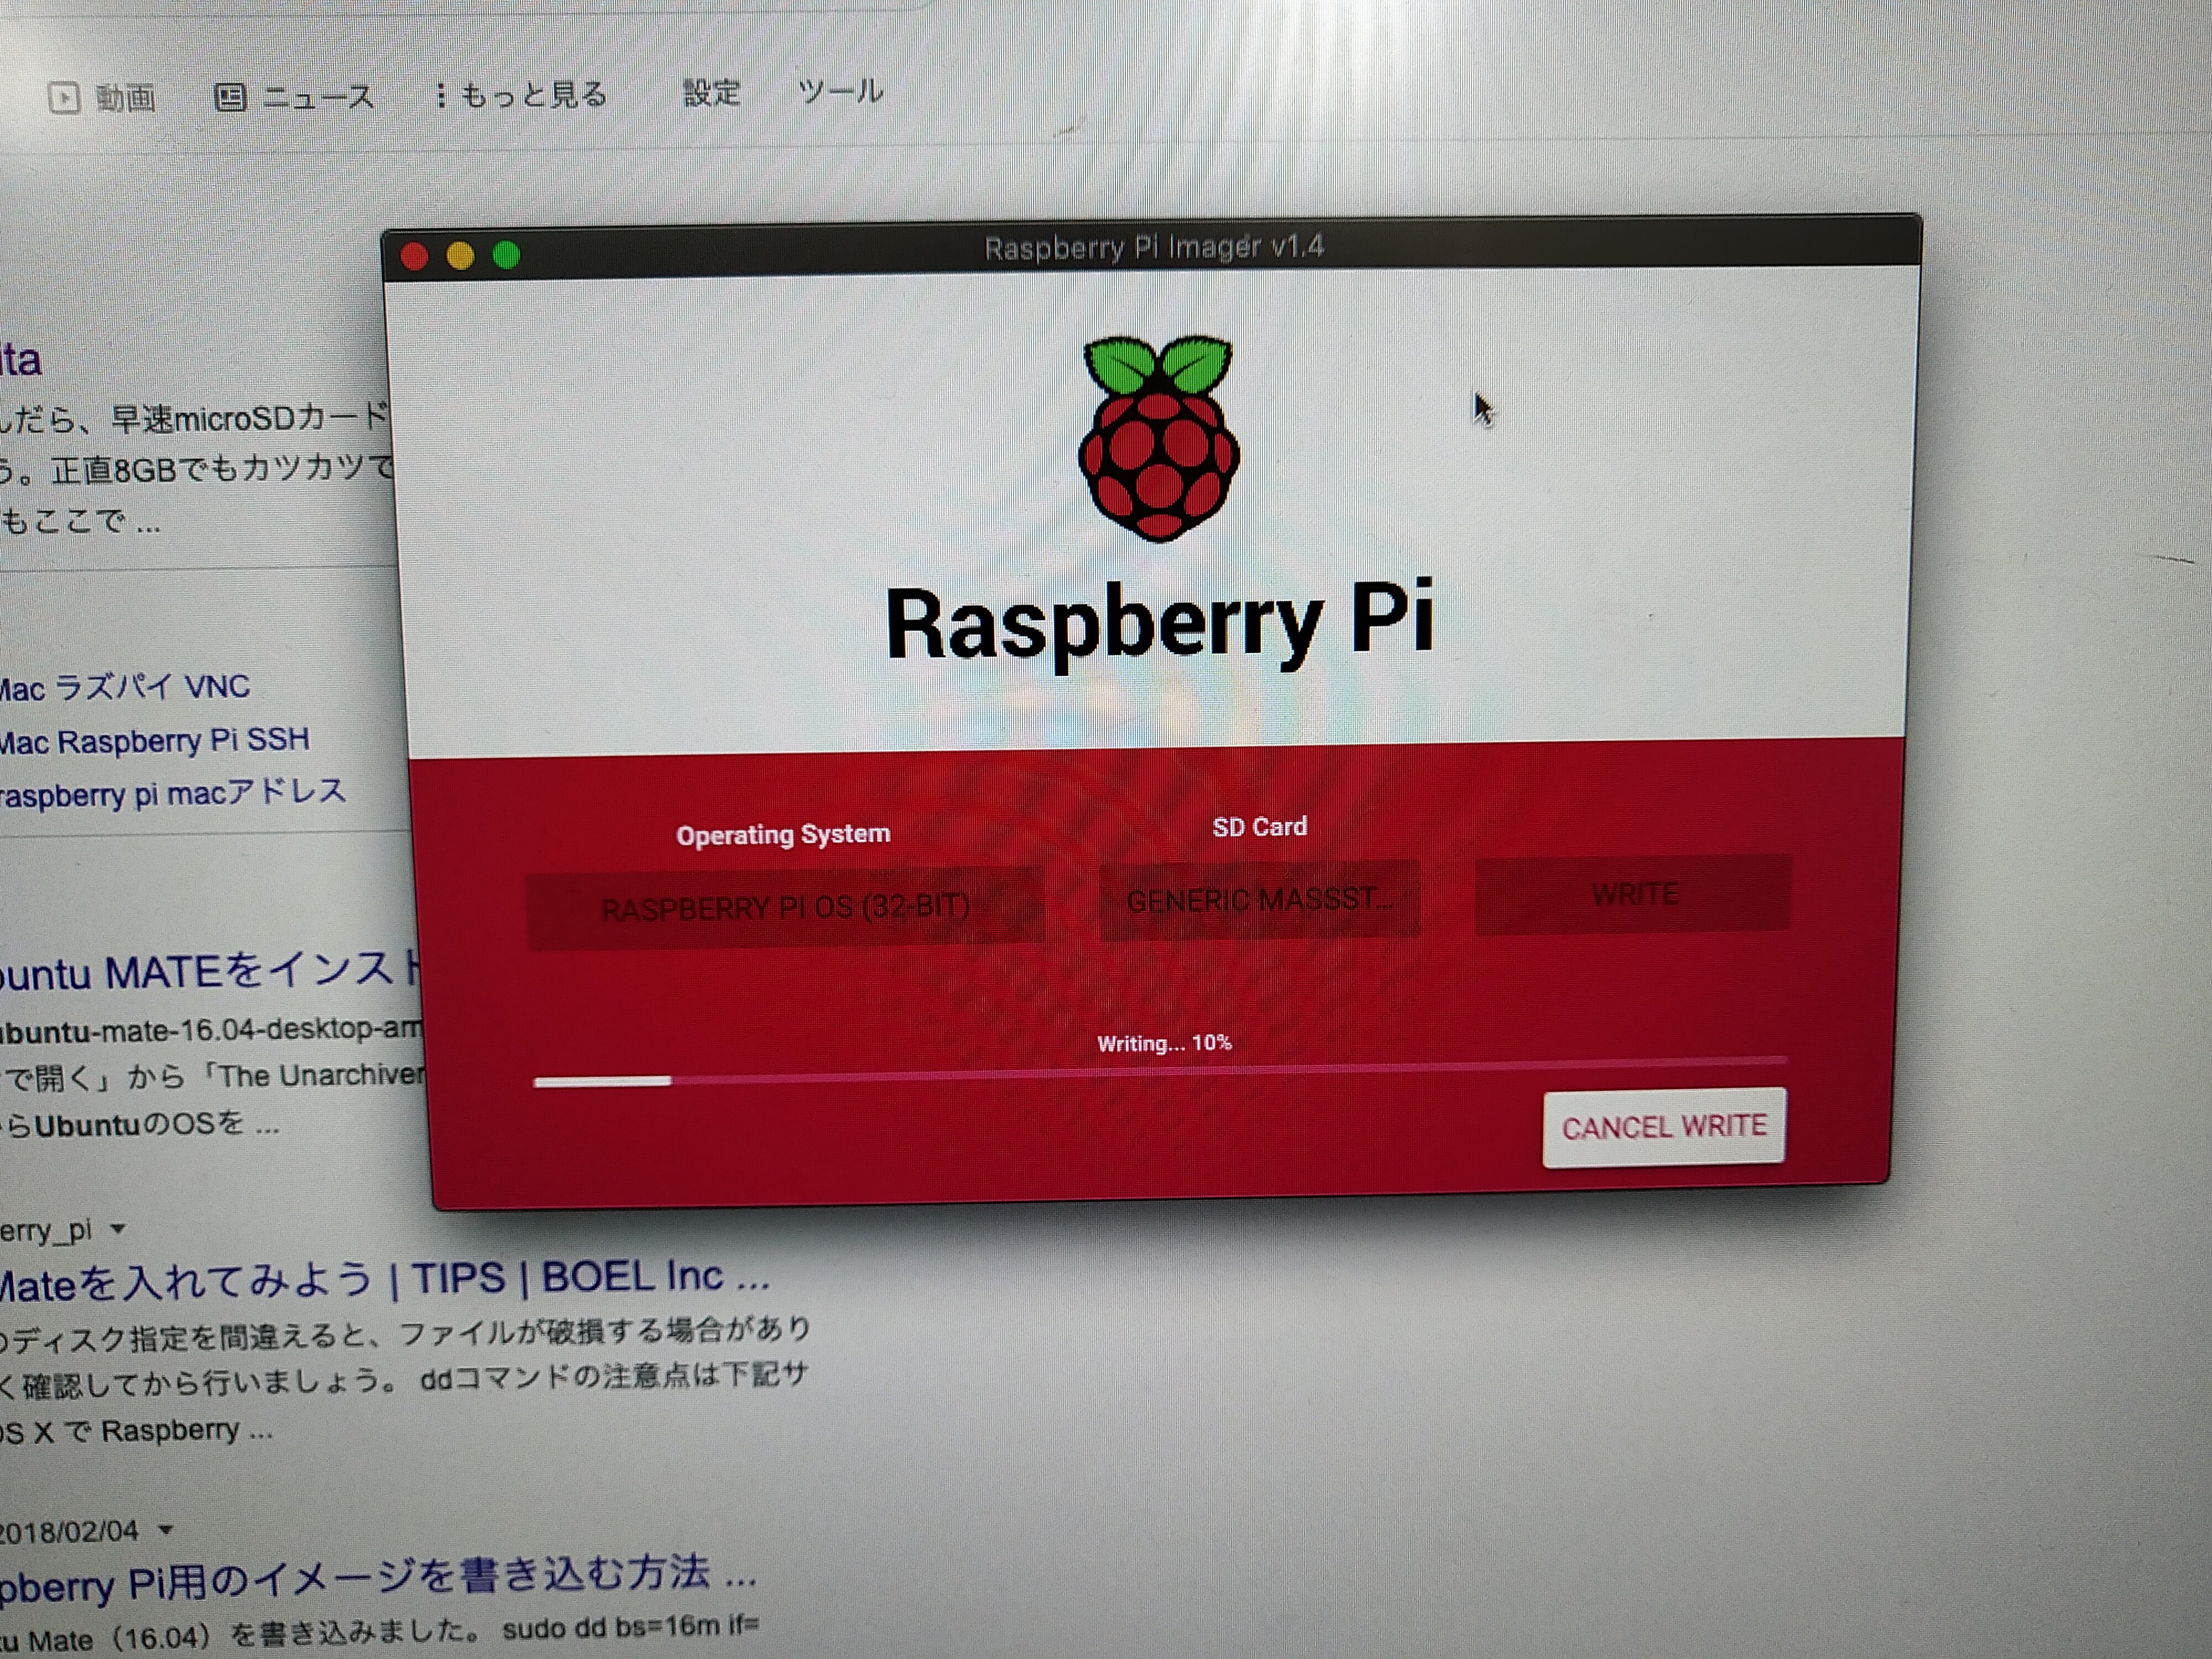
Task: Open 'Mateを入れてみよう | TIPS | BOEL Inc' result
Action: click(x=384, y=1280)
